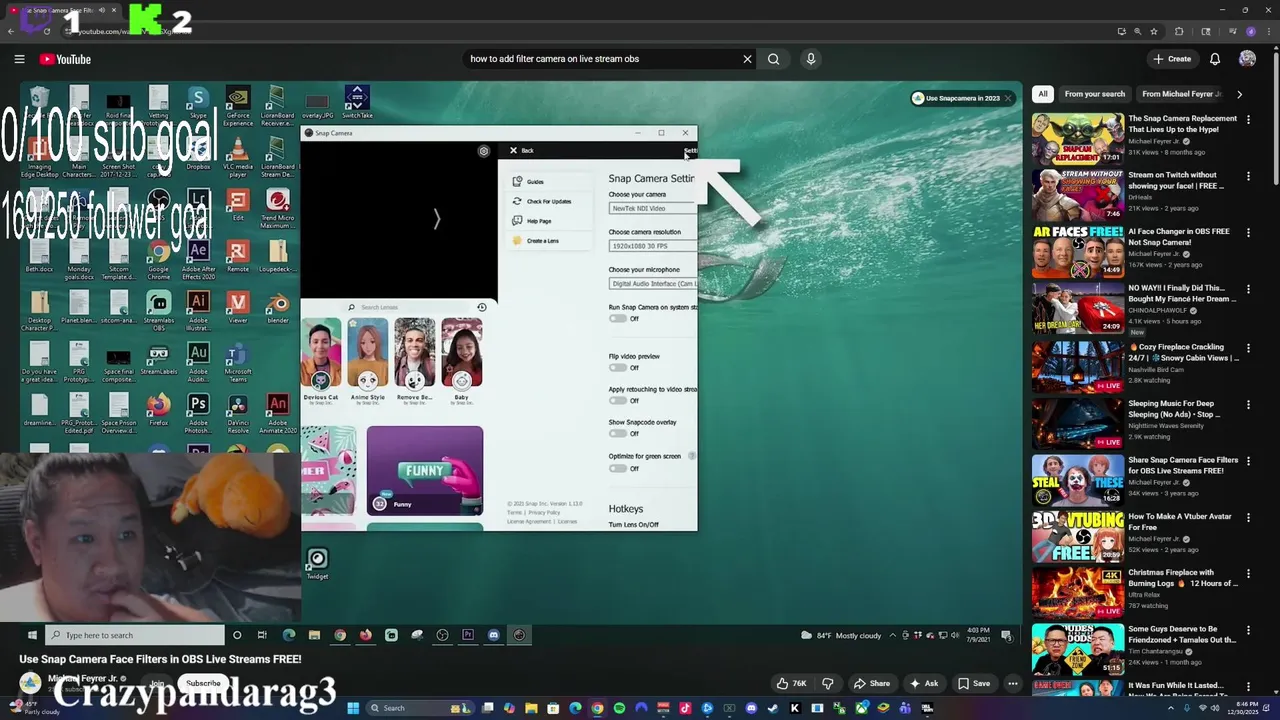This screenshot has height=720, width=1280.
Task: Open more actions ellipsis under video
Action: 1013,684
